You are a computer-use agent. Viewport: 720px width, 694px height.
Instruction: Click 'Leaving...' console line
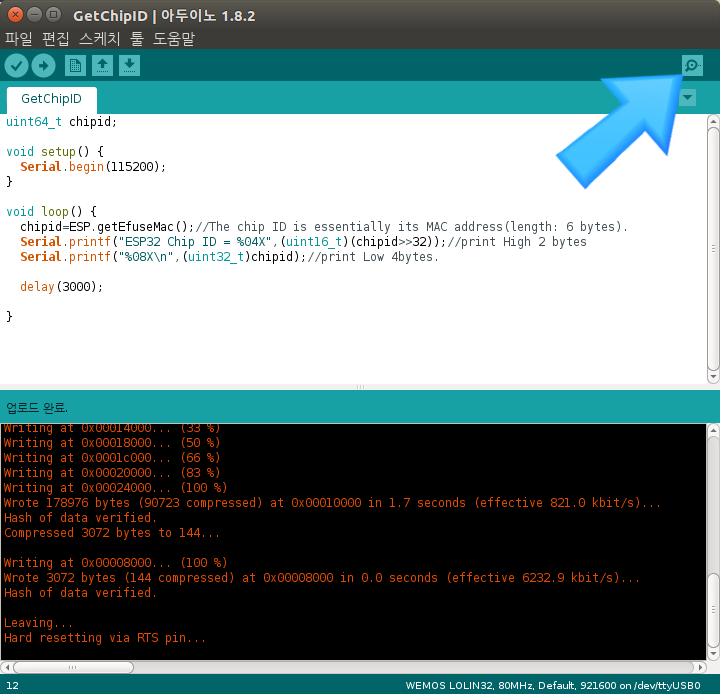pos(38,623)
